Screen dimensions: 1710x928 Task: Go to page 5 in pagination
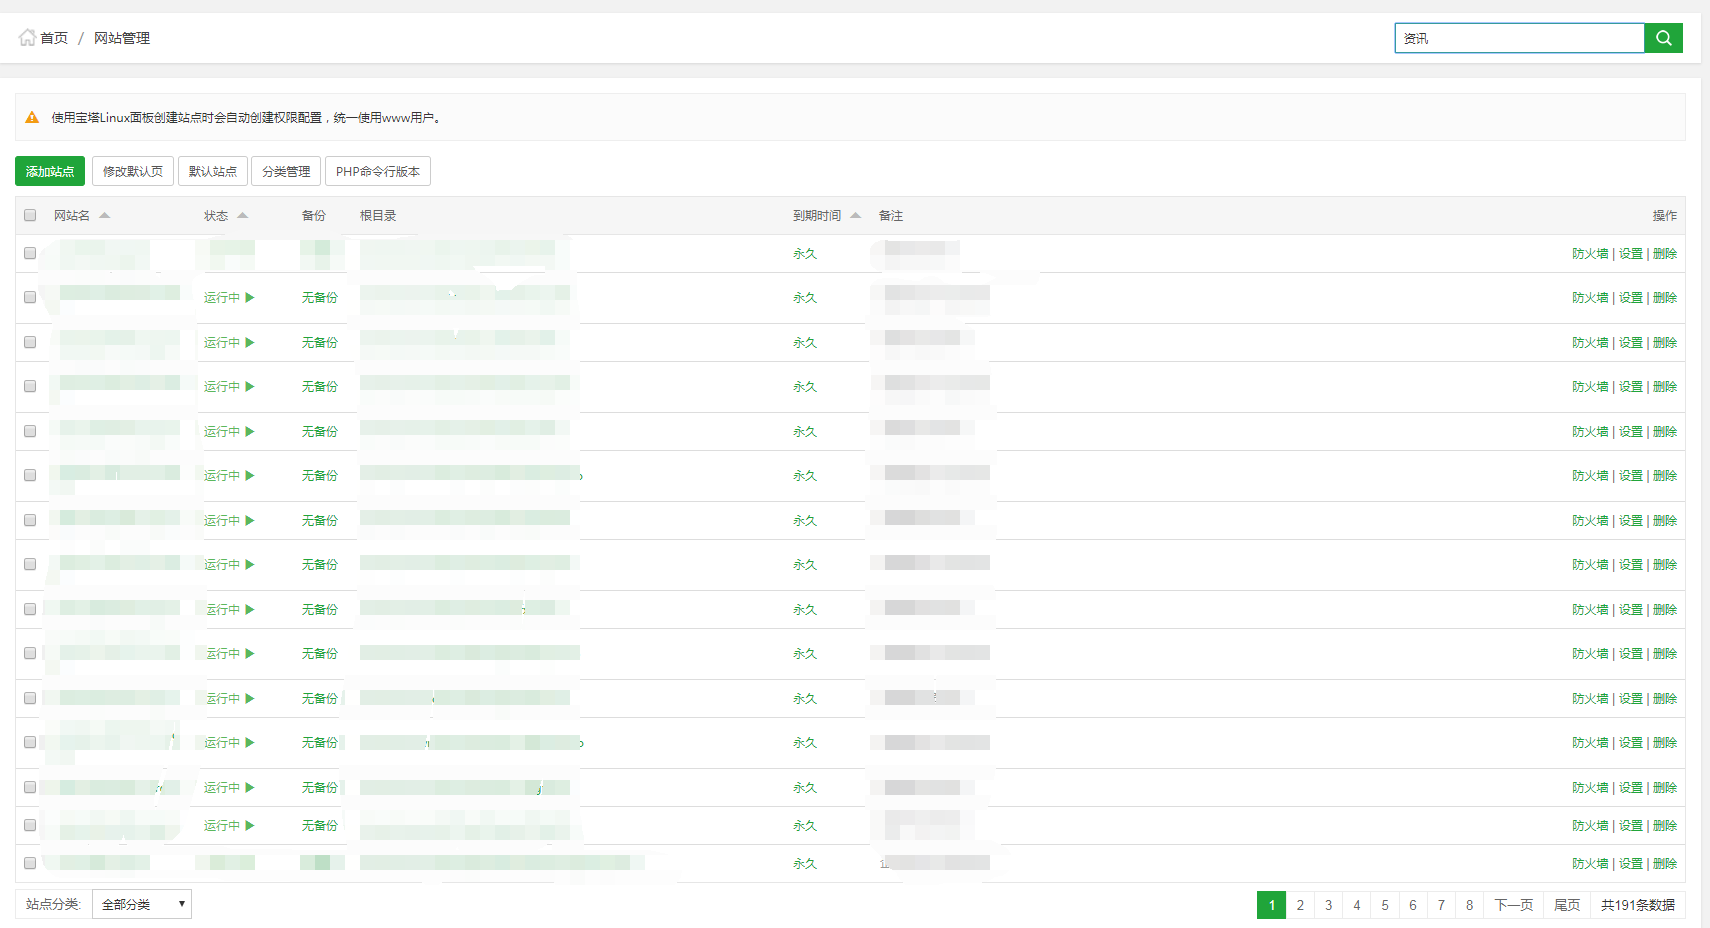[1385, 905]
